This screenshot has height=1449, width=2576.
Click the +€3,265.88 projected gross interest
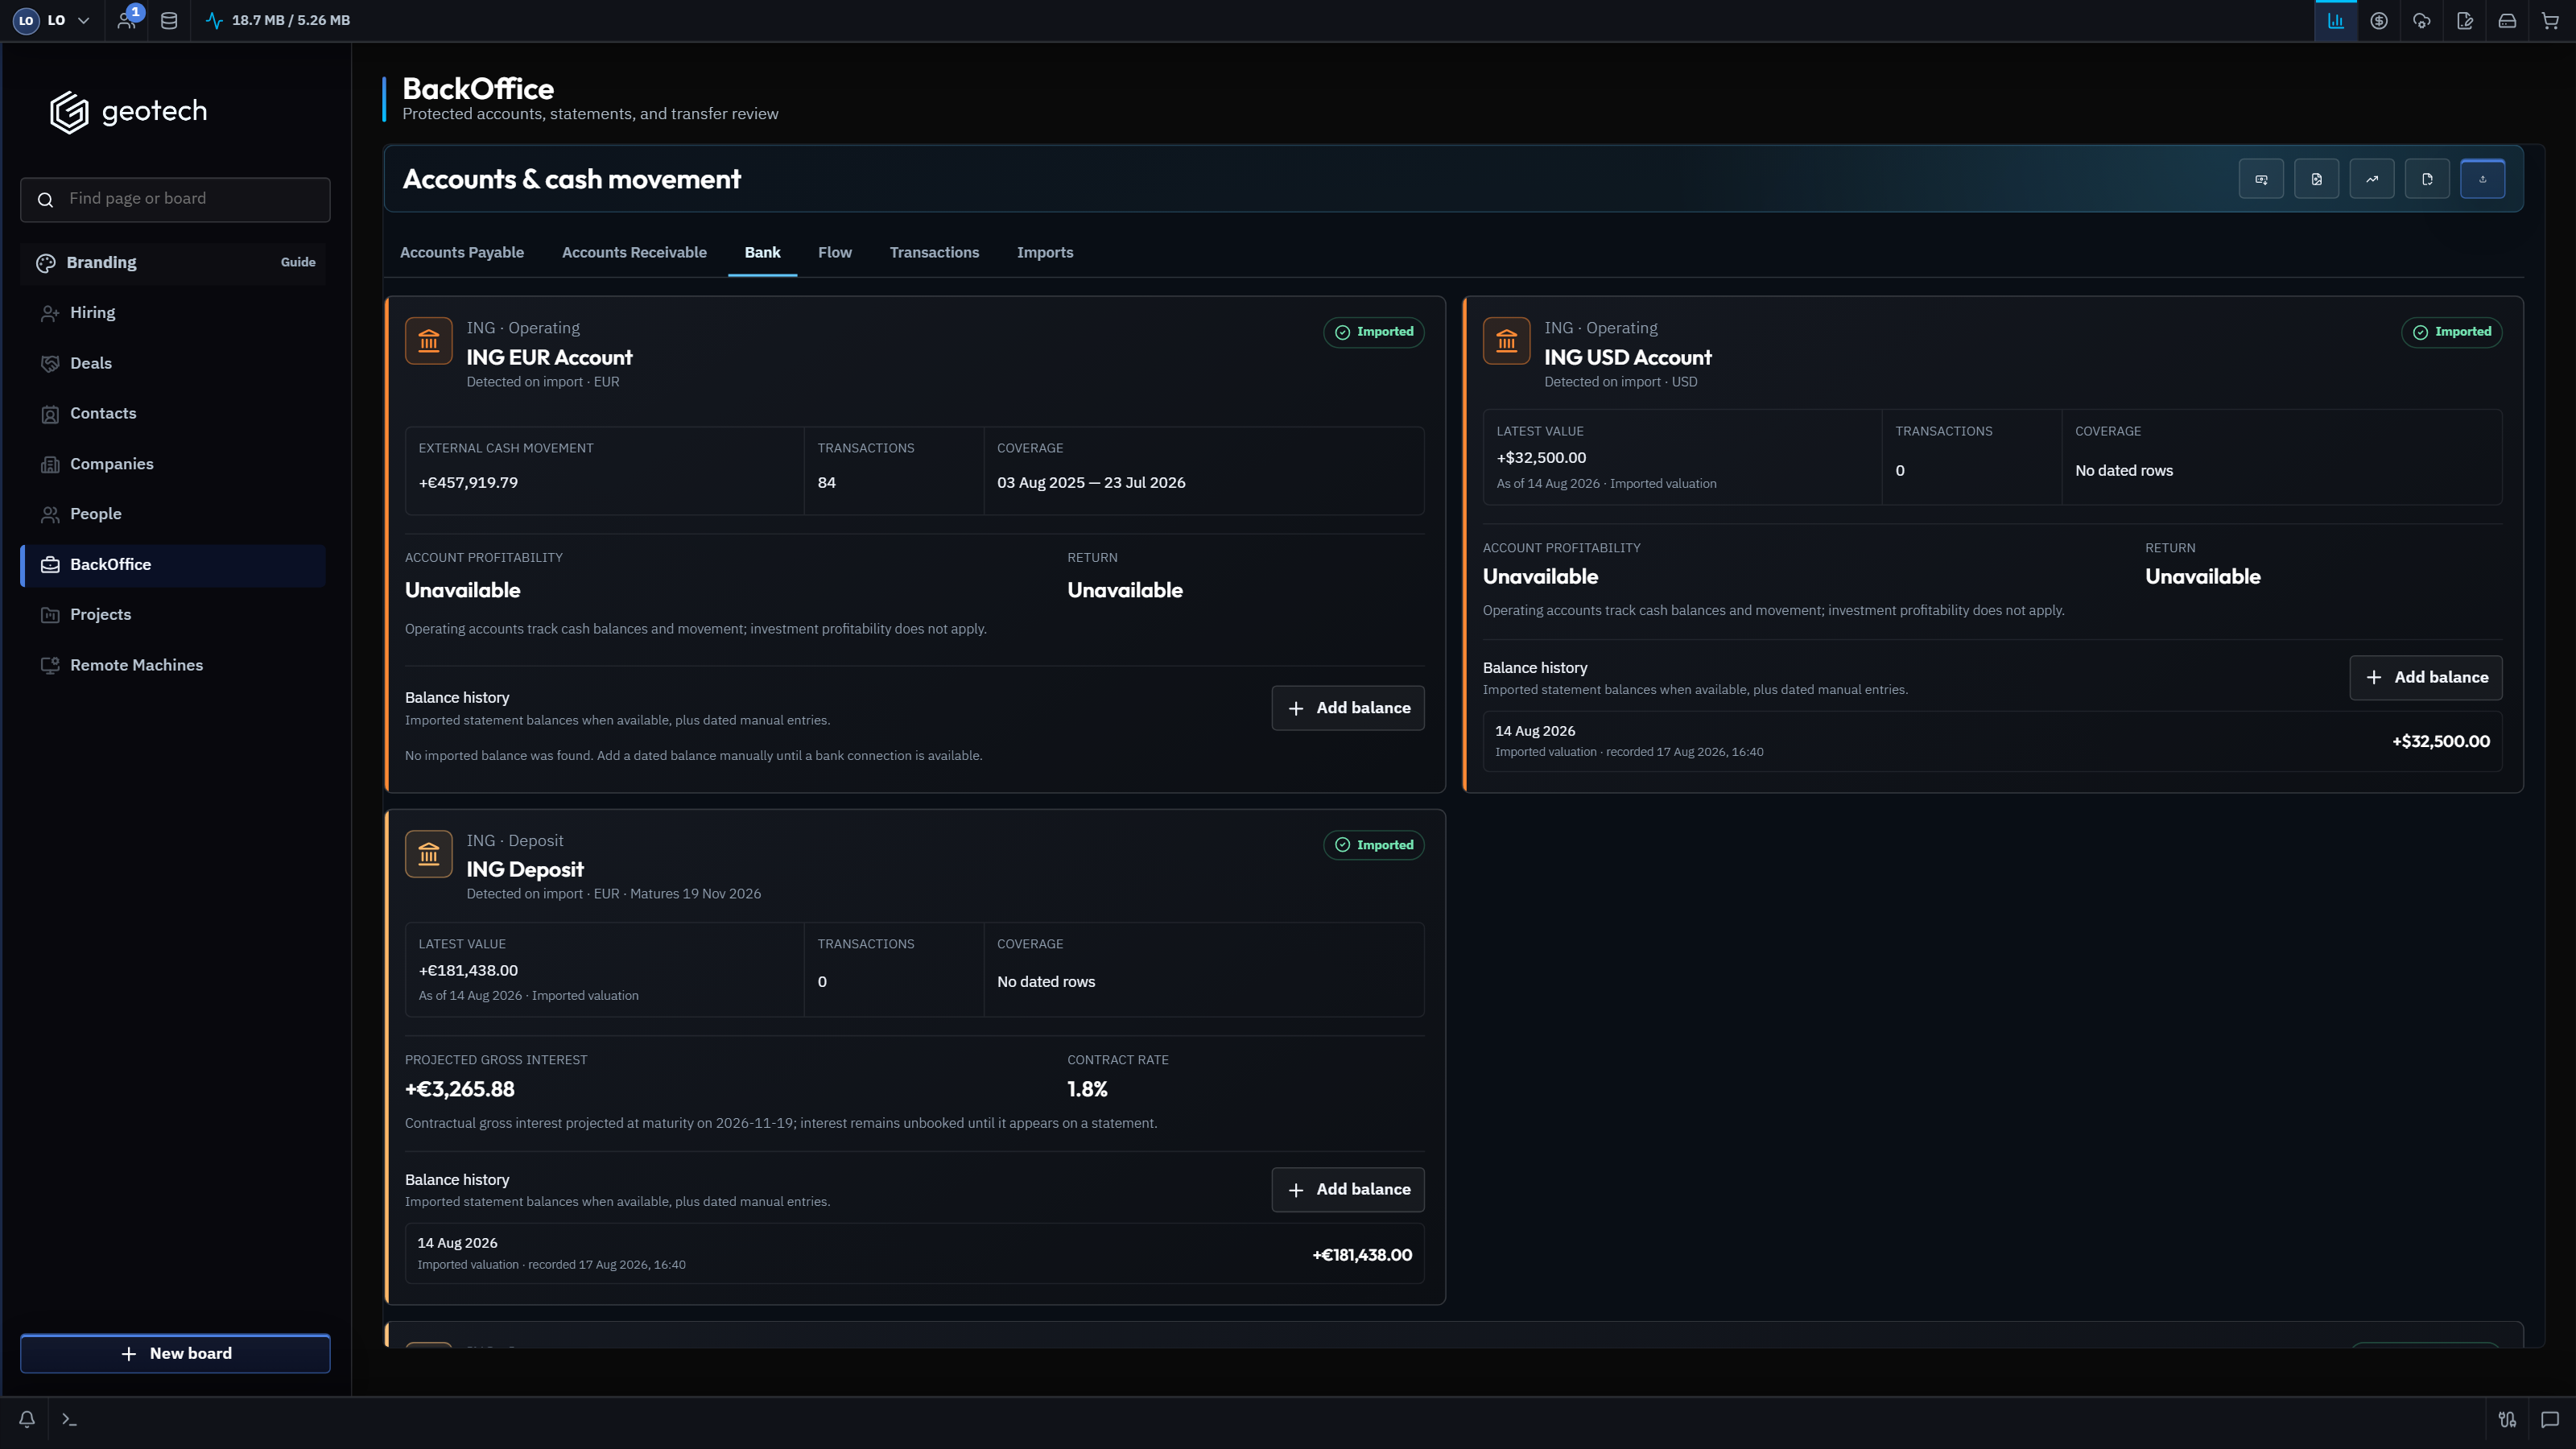click(x=460, y=1090)
